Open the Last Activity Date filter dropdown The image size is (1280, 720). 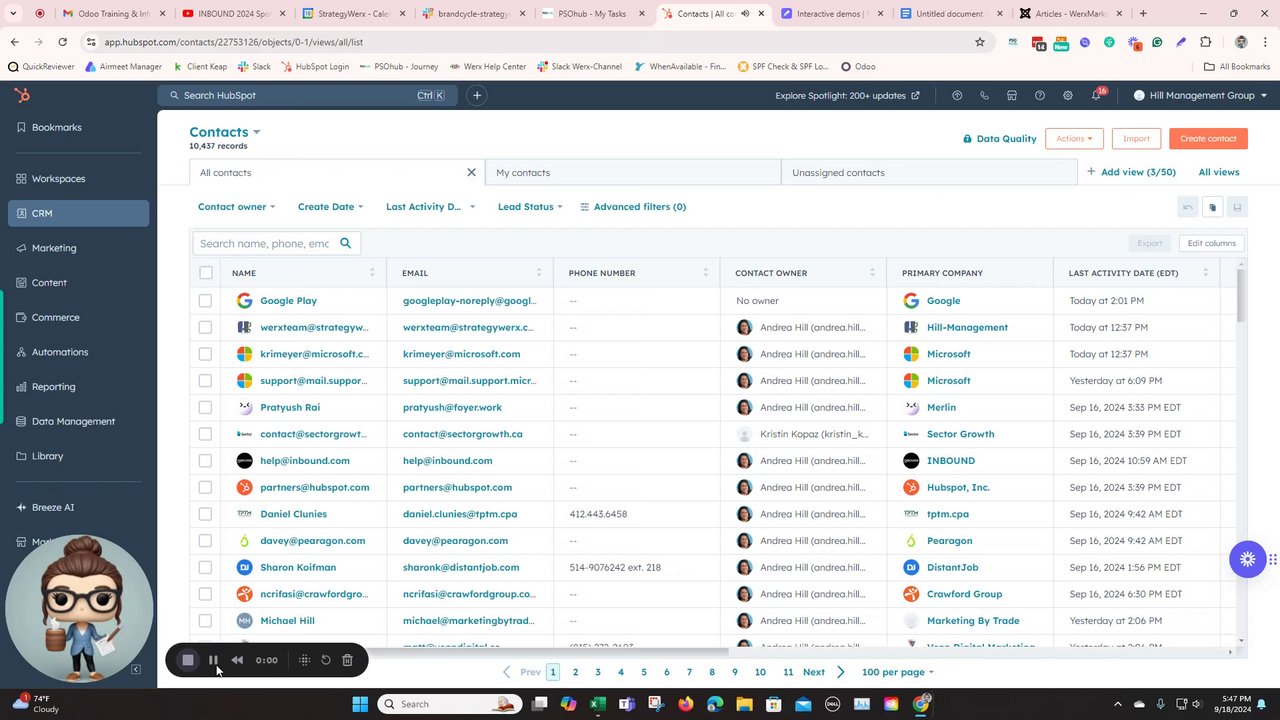click(430, 207)
